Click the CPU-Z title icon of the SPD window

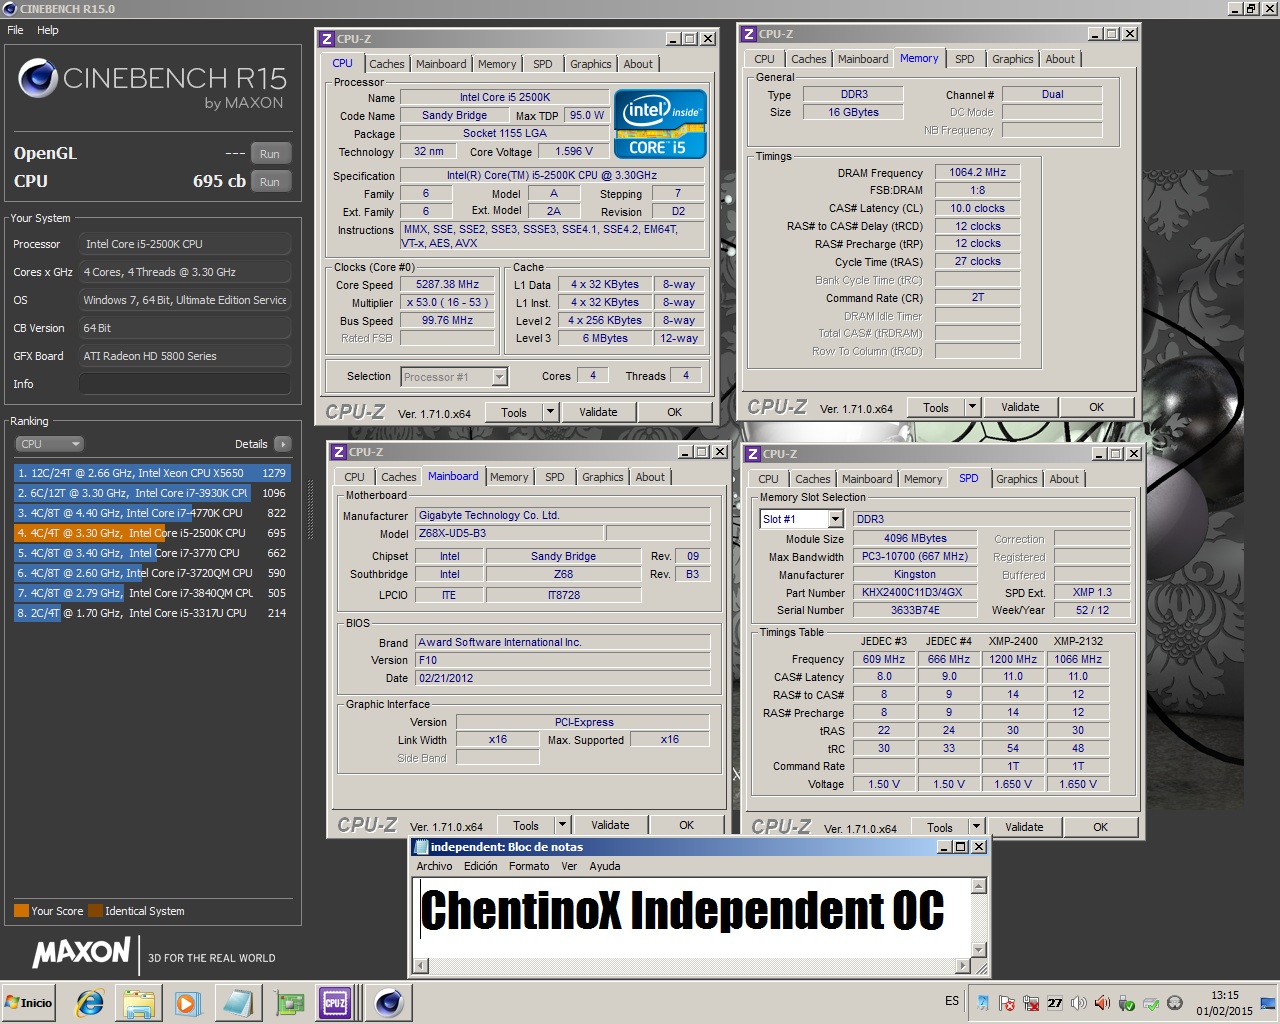(x=753, y=454)
